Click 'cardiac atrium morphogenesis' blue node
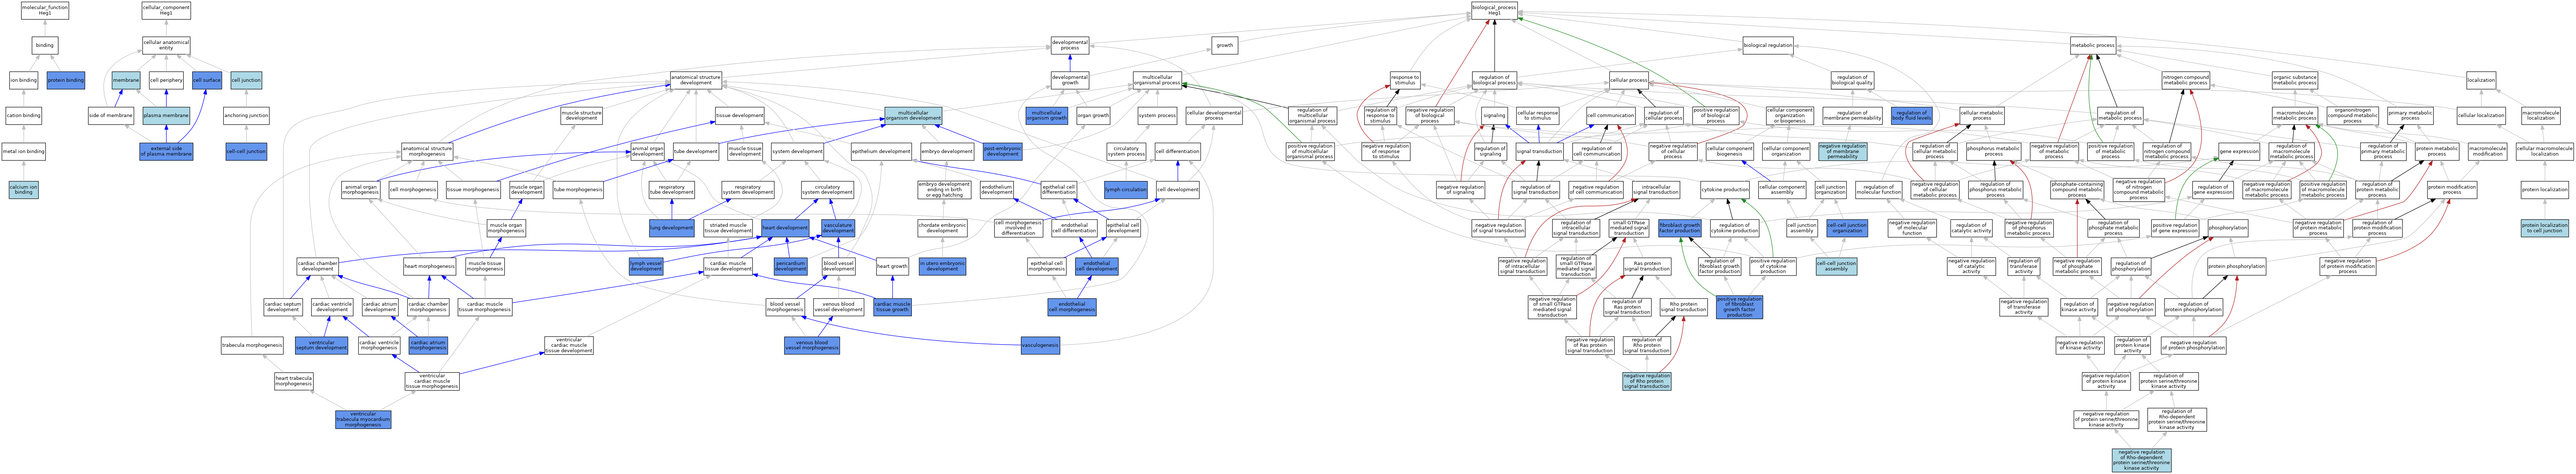The width and height of the screenshot is (2576, 474). pos(428,345)
